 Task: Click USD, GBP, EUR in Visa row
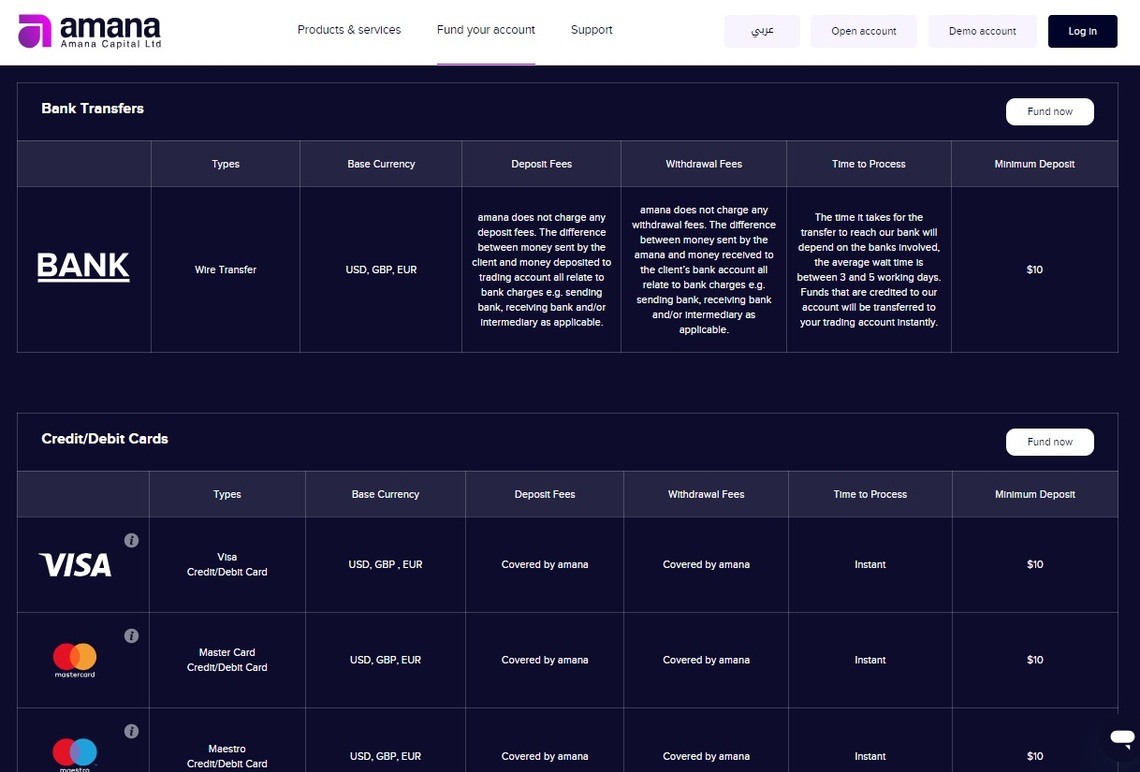[x=385, y=565]
